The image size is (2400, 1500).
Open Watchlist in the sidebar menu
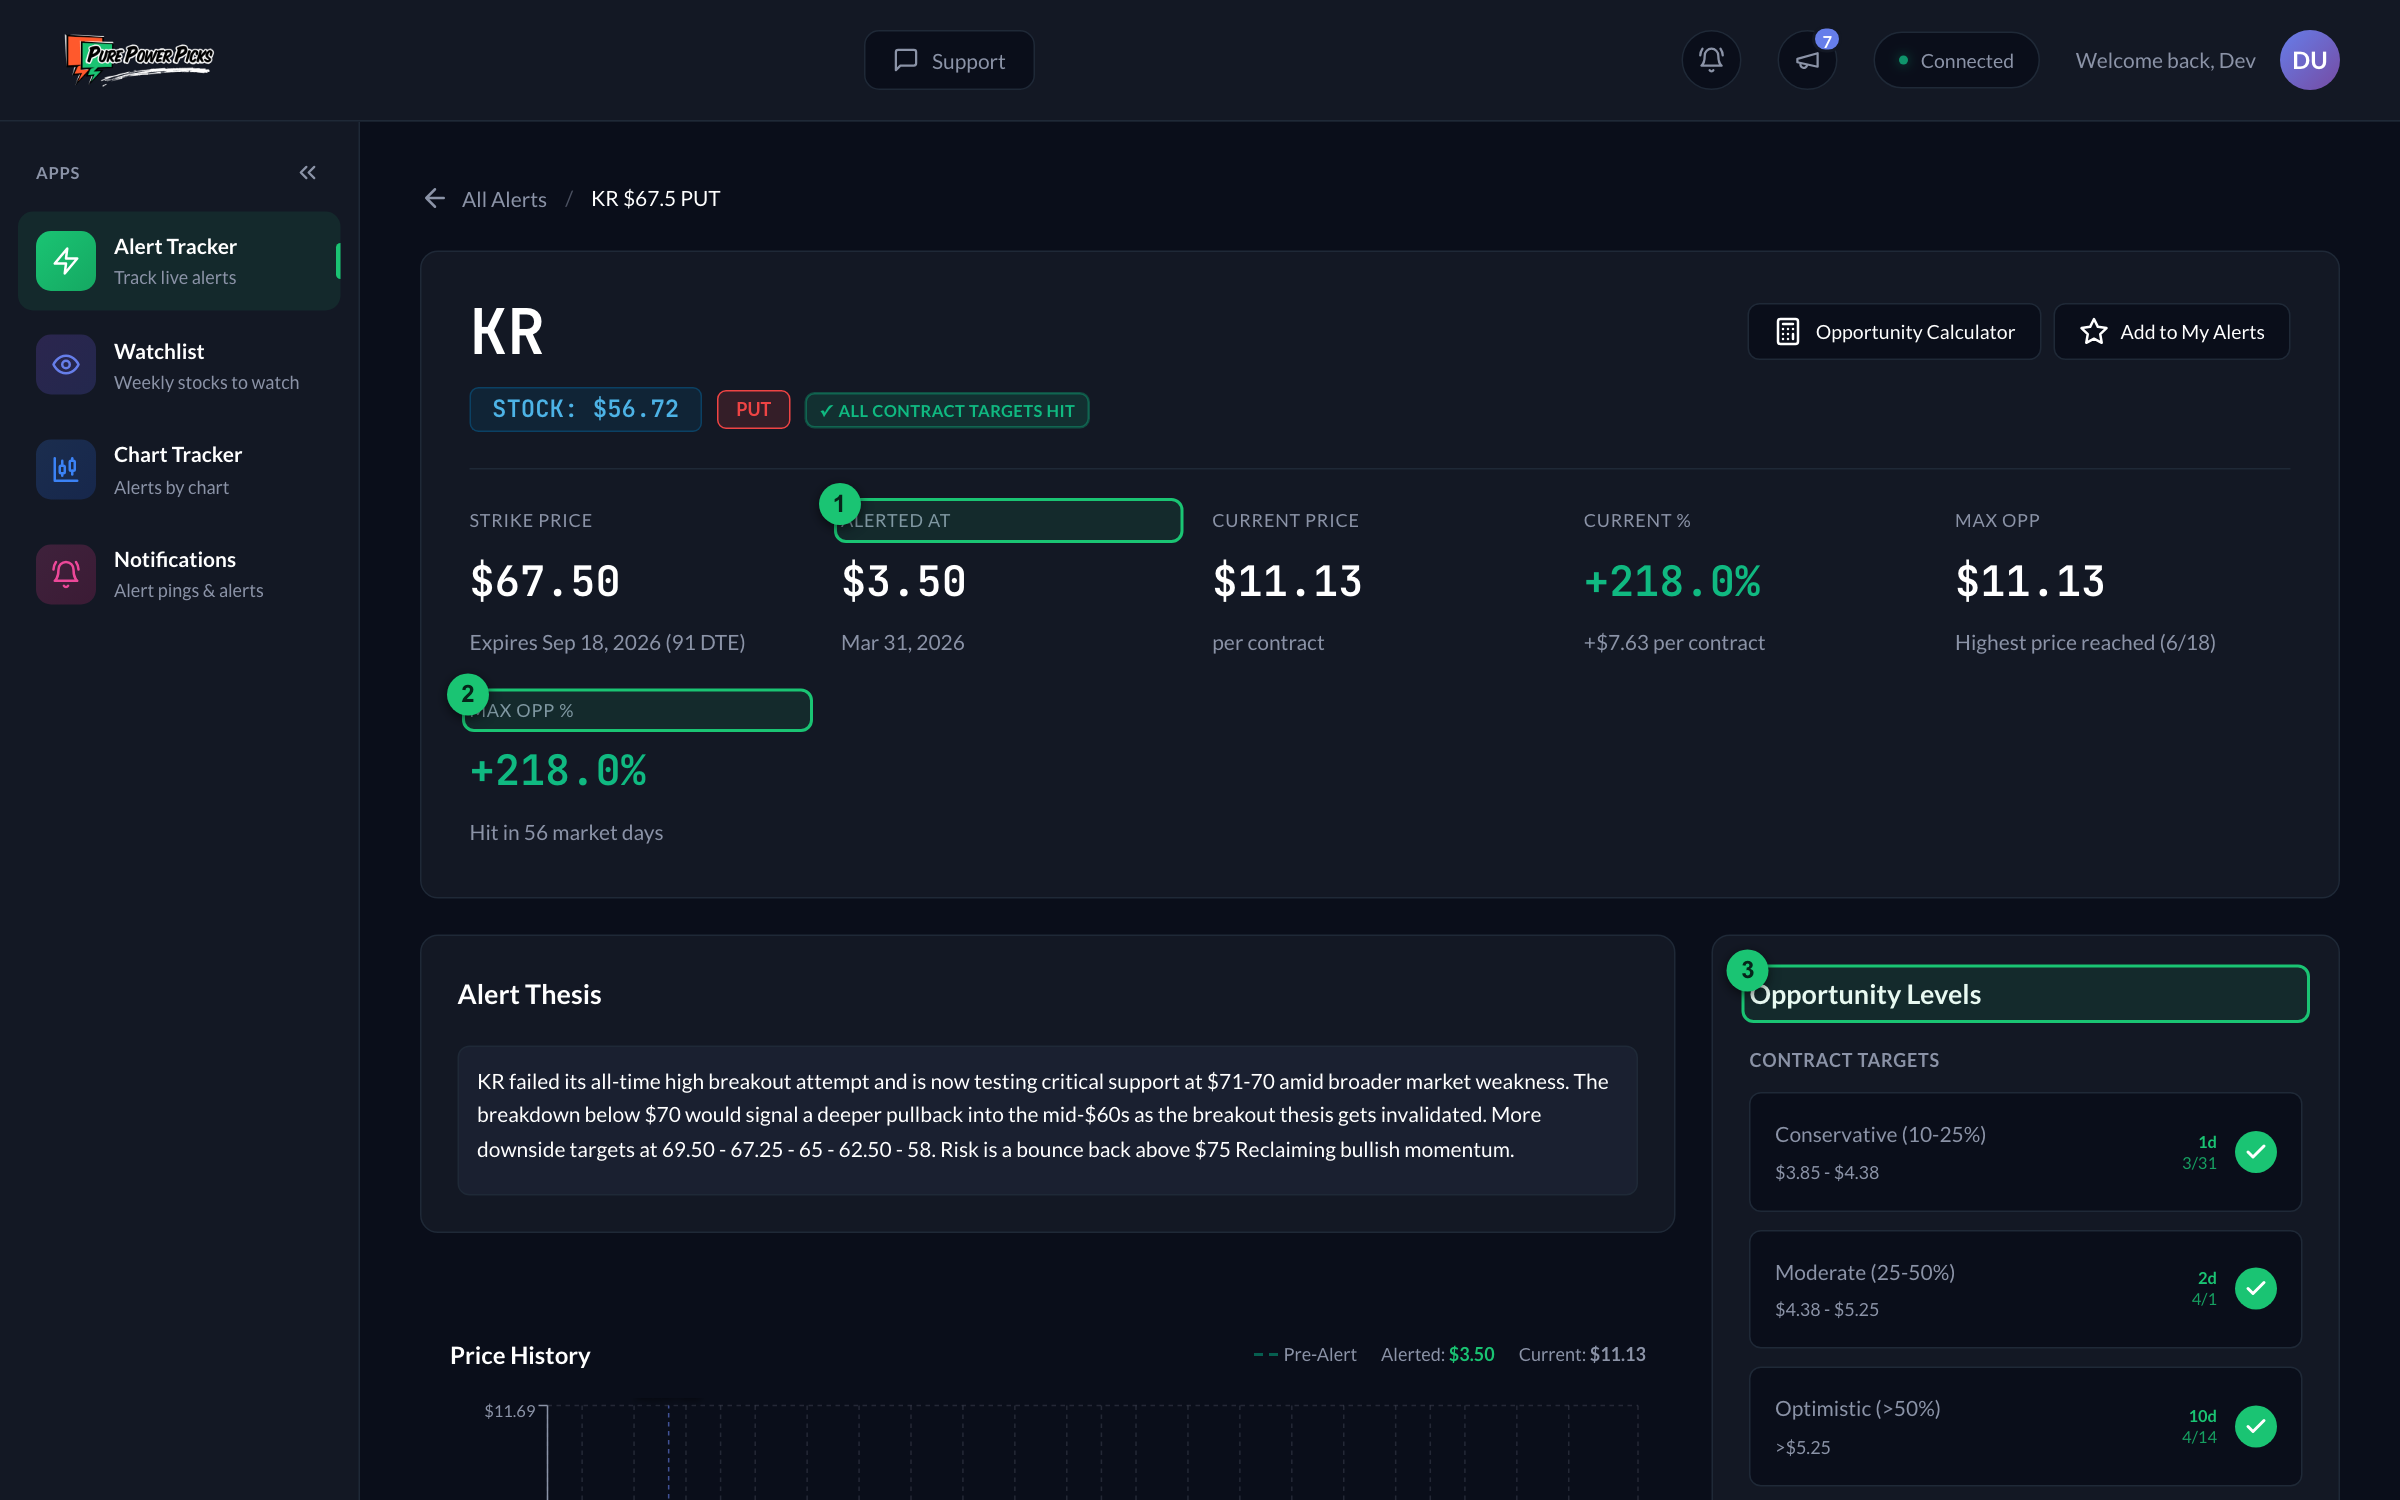179,365
